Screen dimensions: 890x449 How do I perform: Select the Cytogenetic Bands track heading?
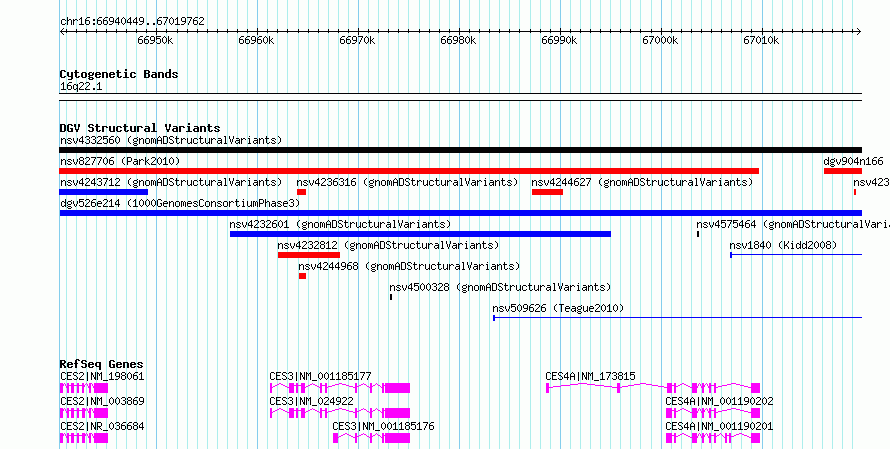(119, 74)
